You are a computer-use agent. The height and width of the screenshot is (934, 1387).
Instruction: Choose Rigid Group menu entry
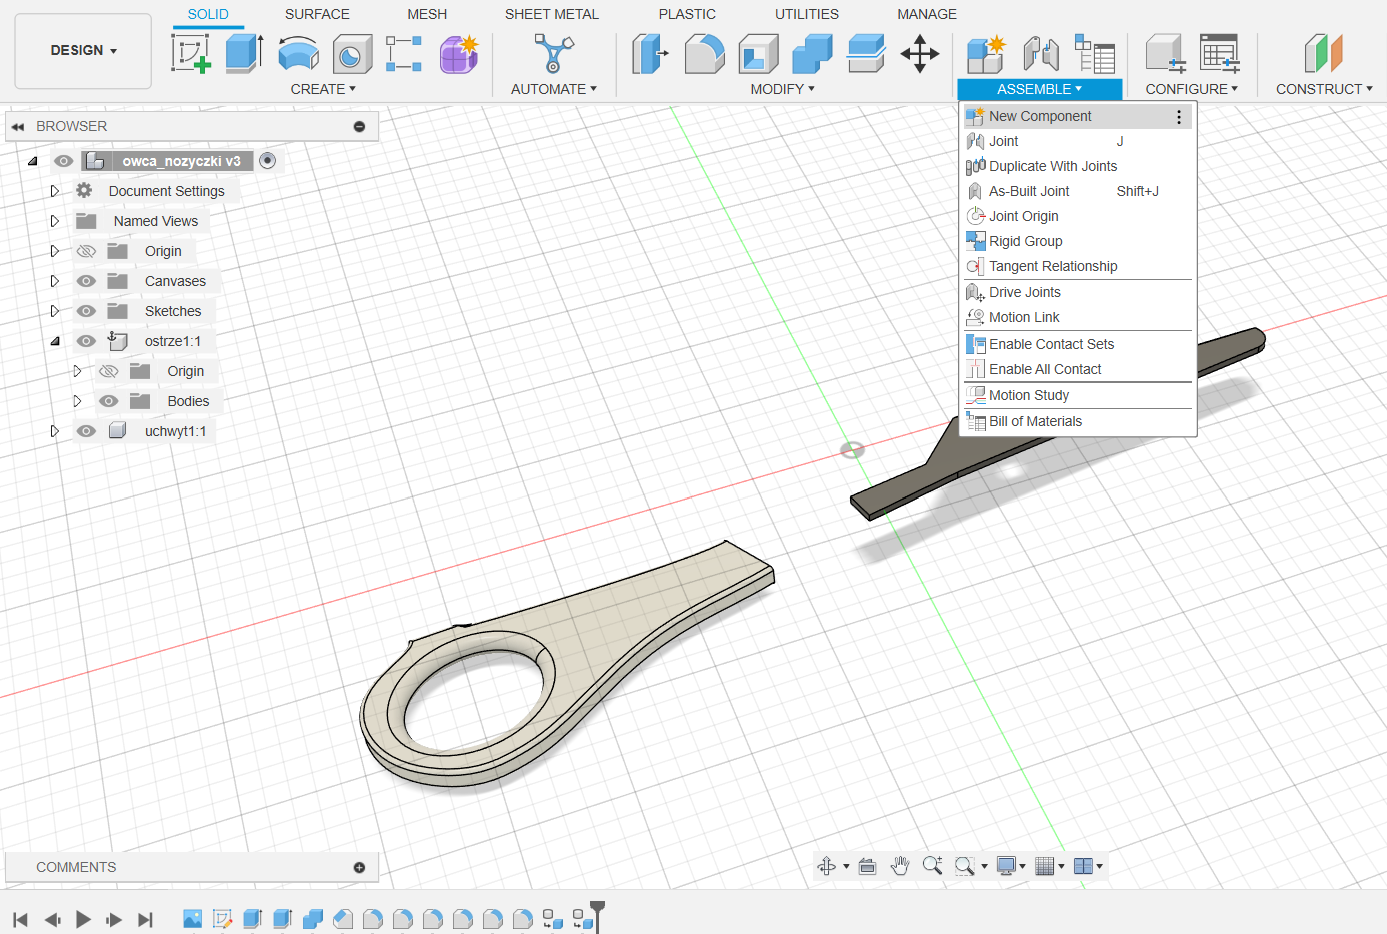click(1078, 241)
